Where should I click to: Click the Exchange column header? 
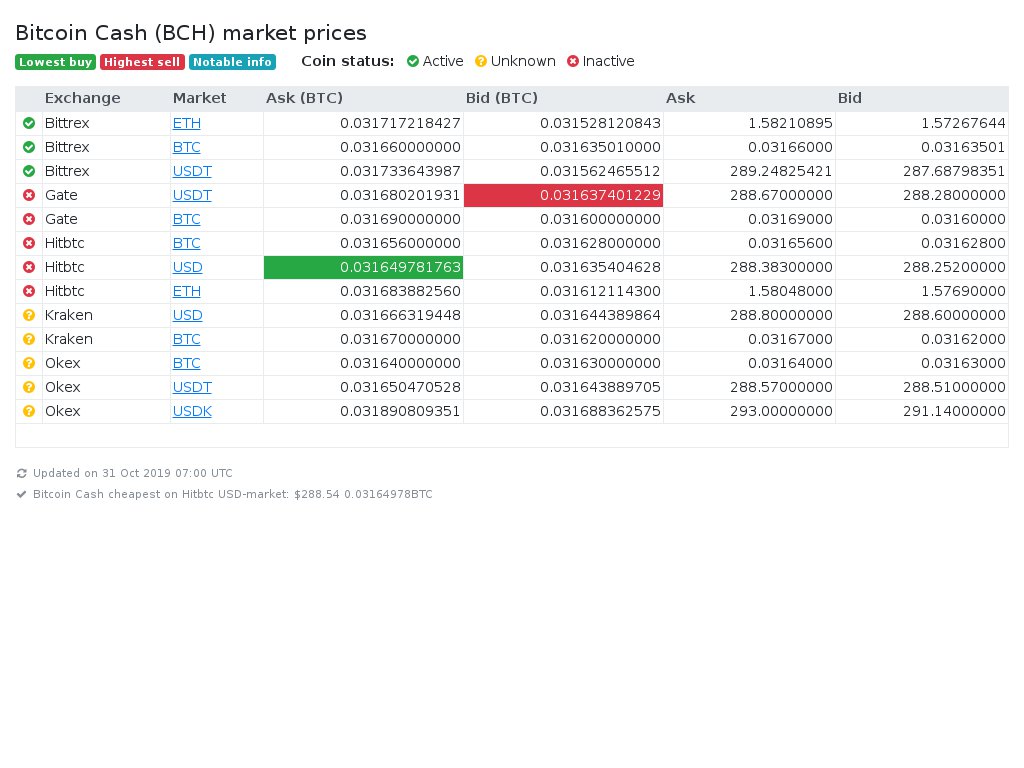pos(83,98)
